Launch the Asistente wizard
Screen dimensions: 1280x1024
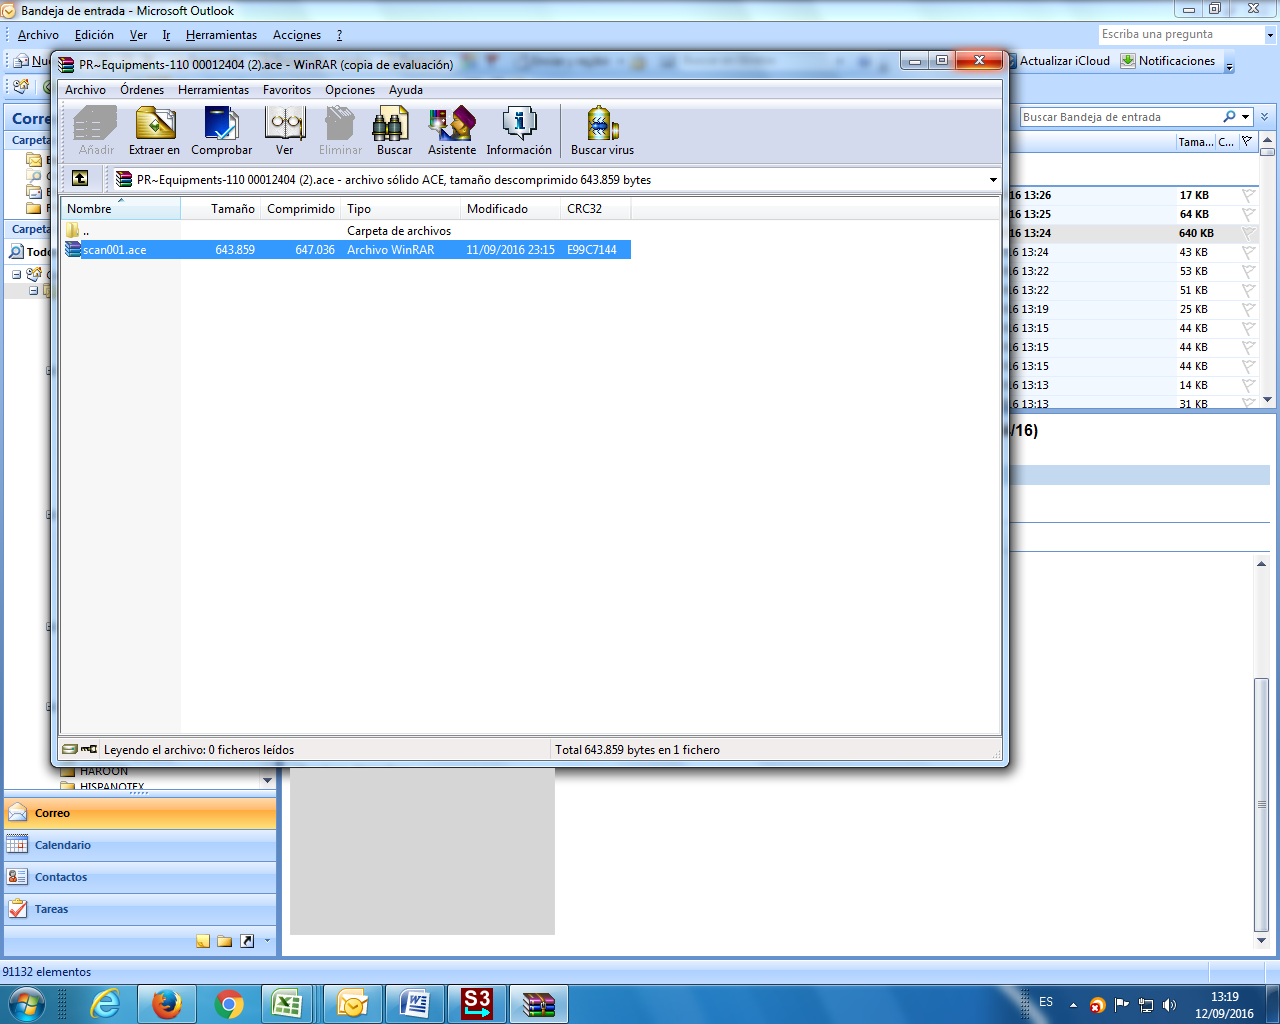coord(452,131)
